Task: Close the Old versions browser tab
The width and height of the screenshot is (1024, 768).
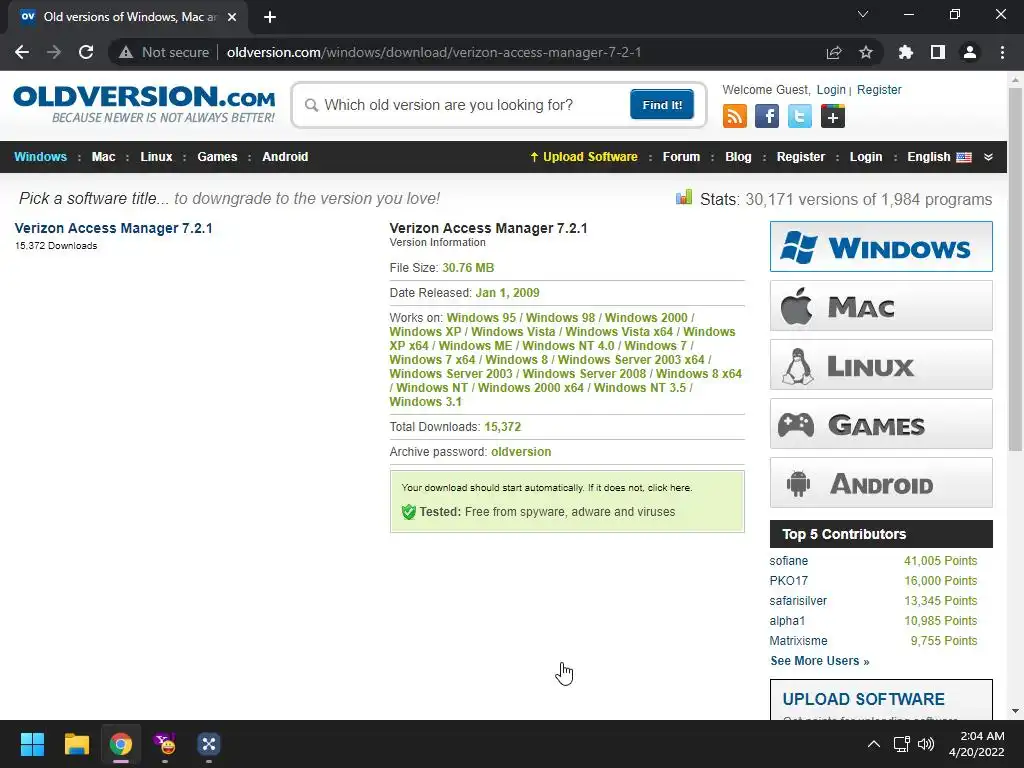Action: click(x=232, y=17)
